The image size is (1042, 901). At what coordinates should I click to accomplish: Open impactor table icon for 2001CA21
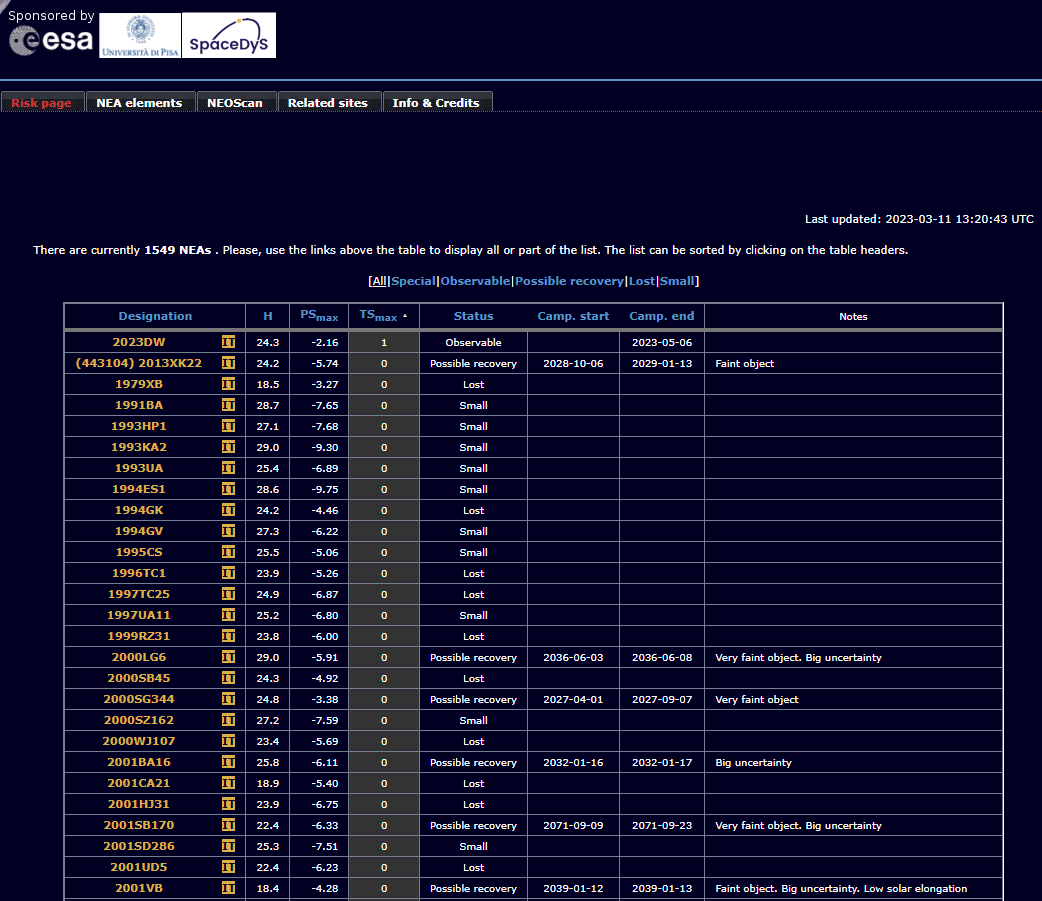pyautogui.click(x=229, y=783)
